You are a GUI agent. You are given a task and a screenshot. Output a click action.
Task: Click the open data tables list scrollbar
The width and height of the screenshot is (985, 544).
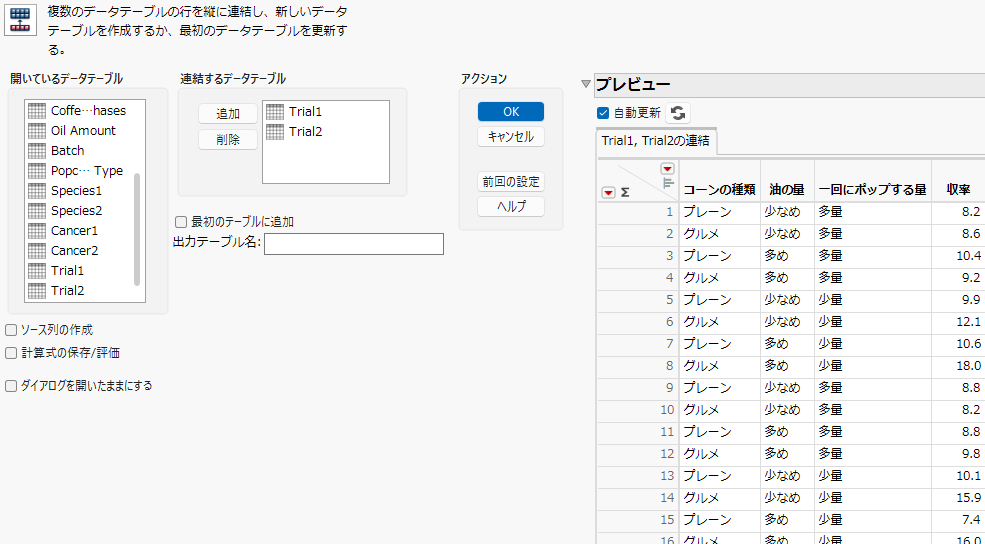click(x=137, y=229)
